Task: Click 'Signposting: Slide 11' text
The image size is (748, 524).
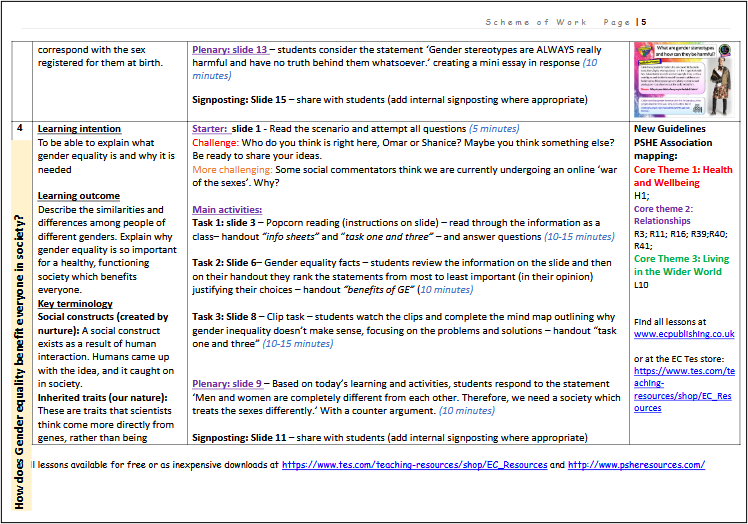Action: coord(239,438)
